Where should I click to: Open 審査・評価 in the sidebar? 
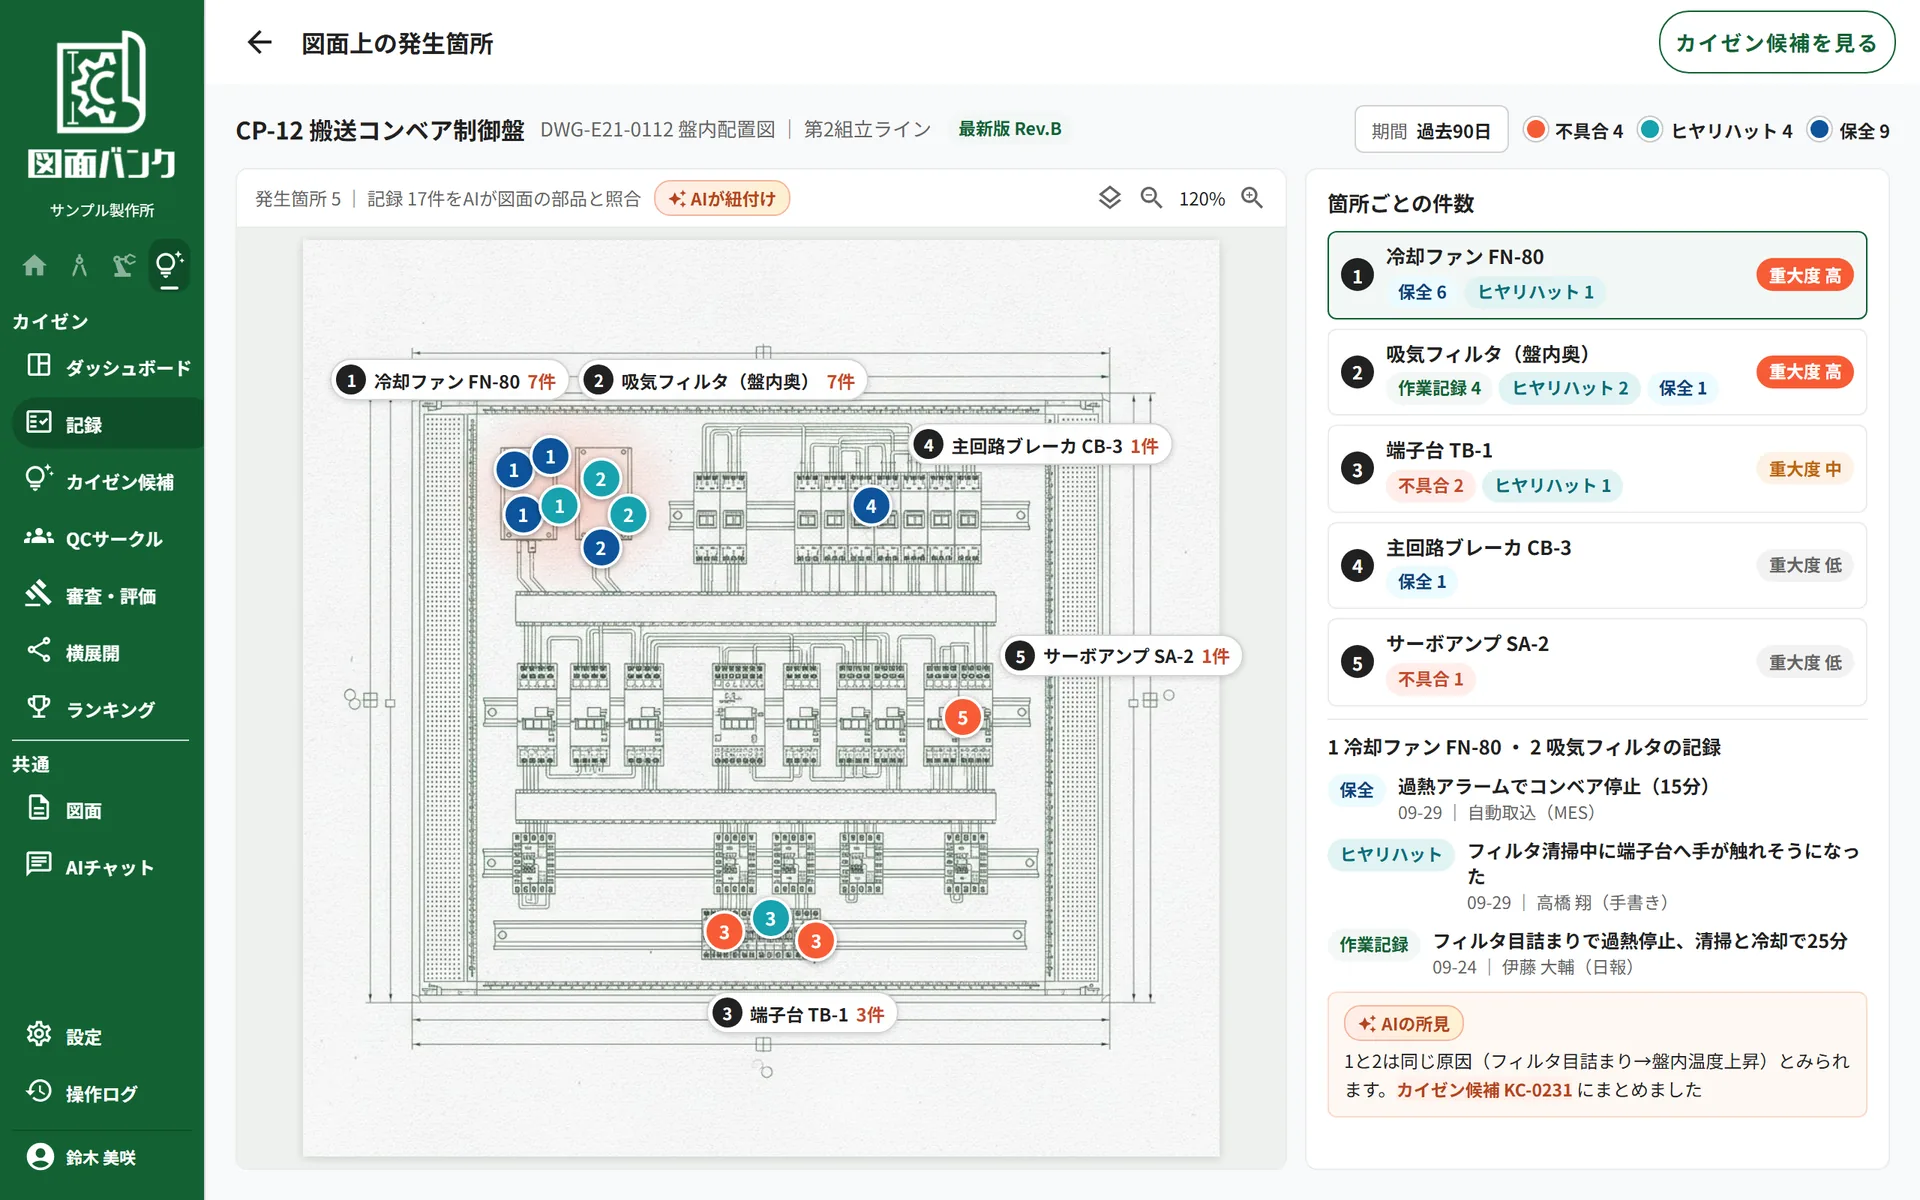coord(108,595)
